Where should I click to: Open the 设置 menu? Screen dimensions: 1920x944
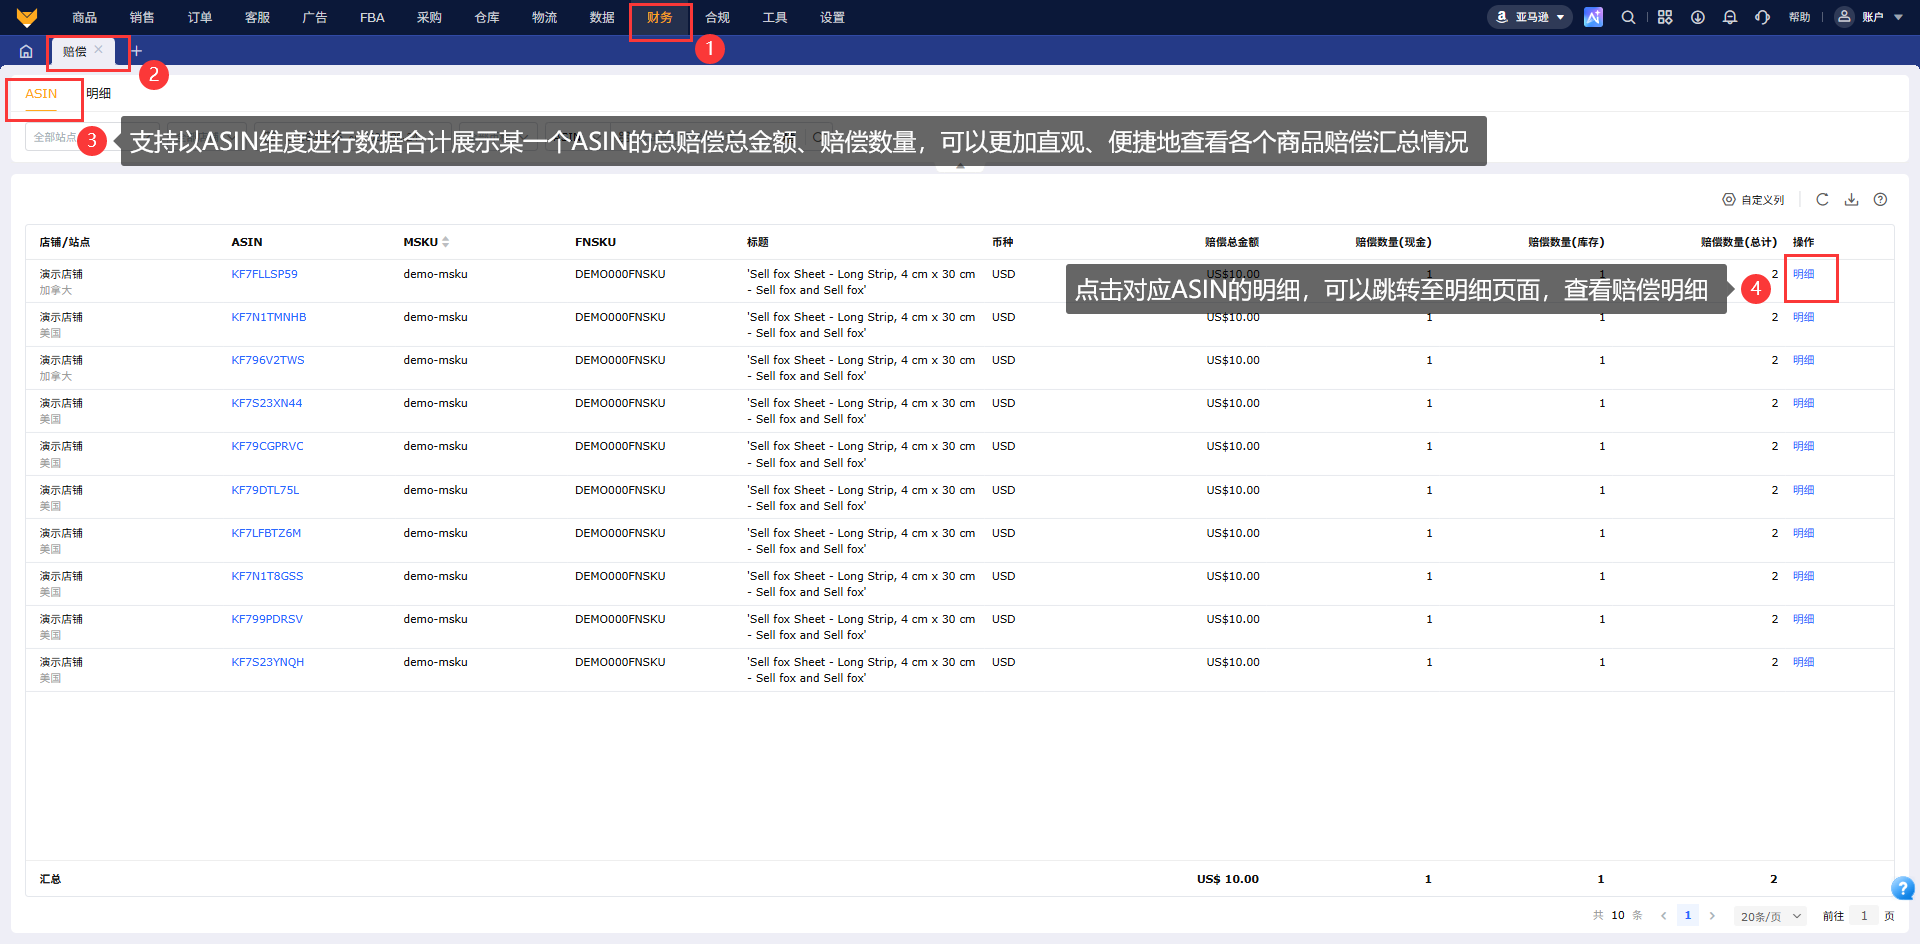(x=832, y=18)
